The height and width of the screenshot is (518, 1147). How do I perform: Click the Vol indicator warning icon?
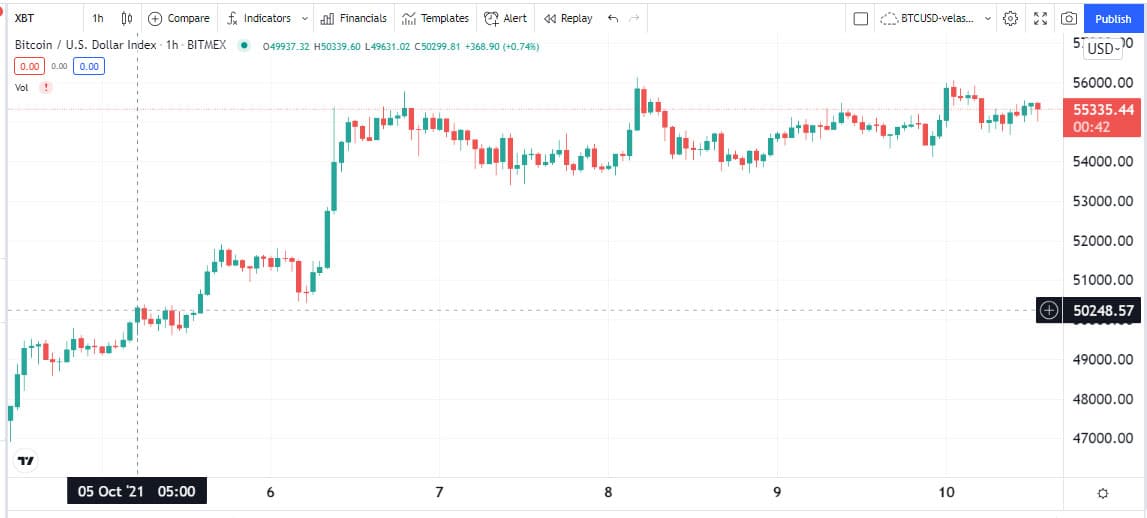pos(46,88)
